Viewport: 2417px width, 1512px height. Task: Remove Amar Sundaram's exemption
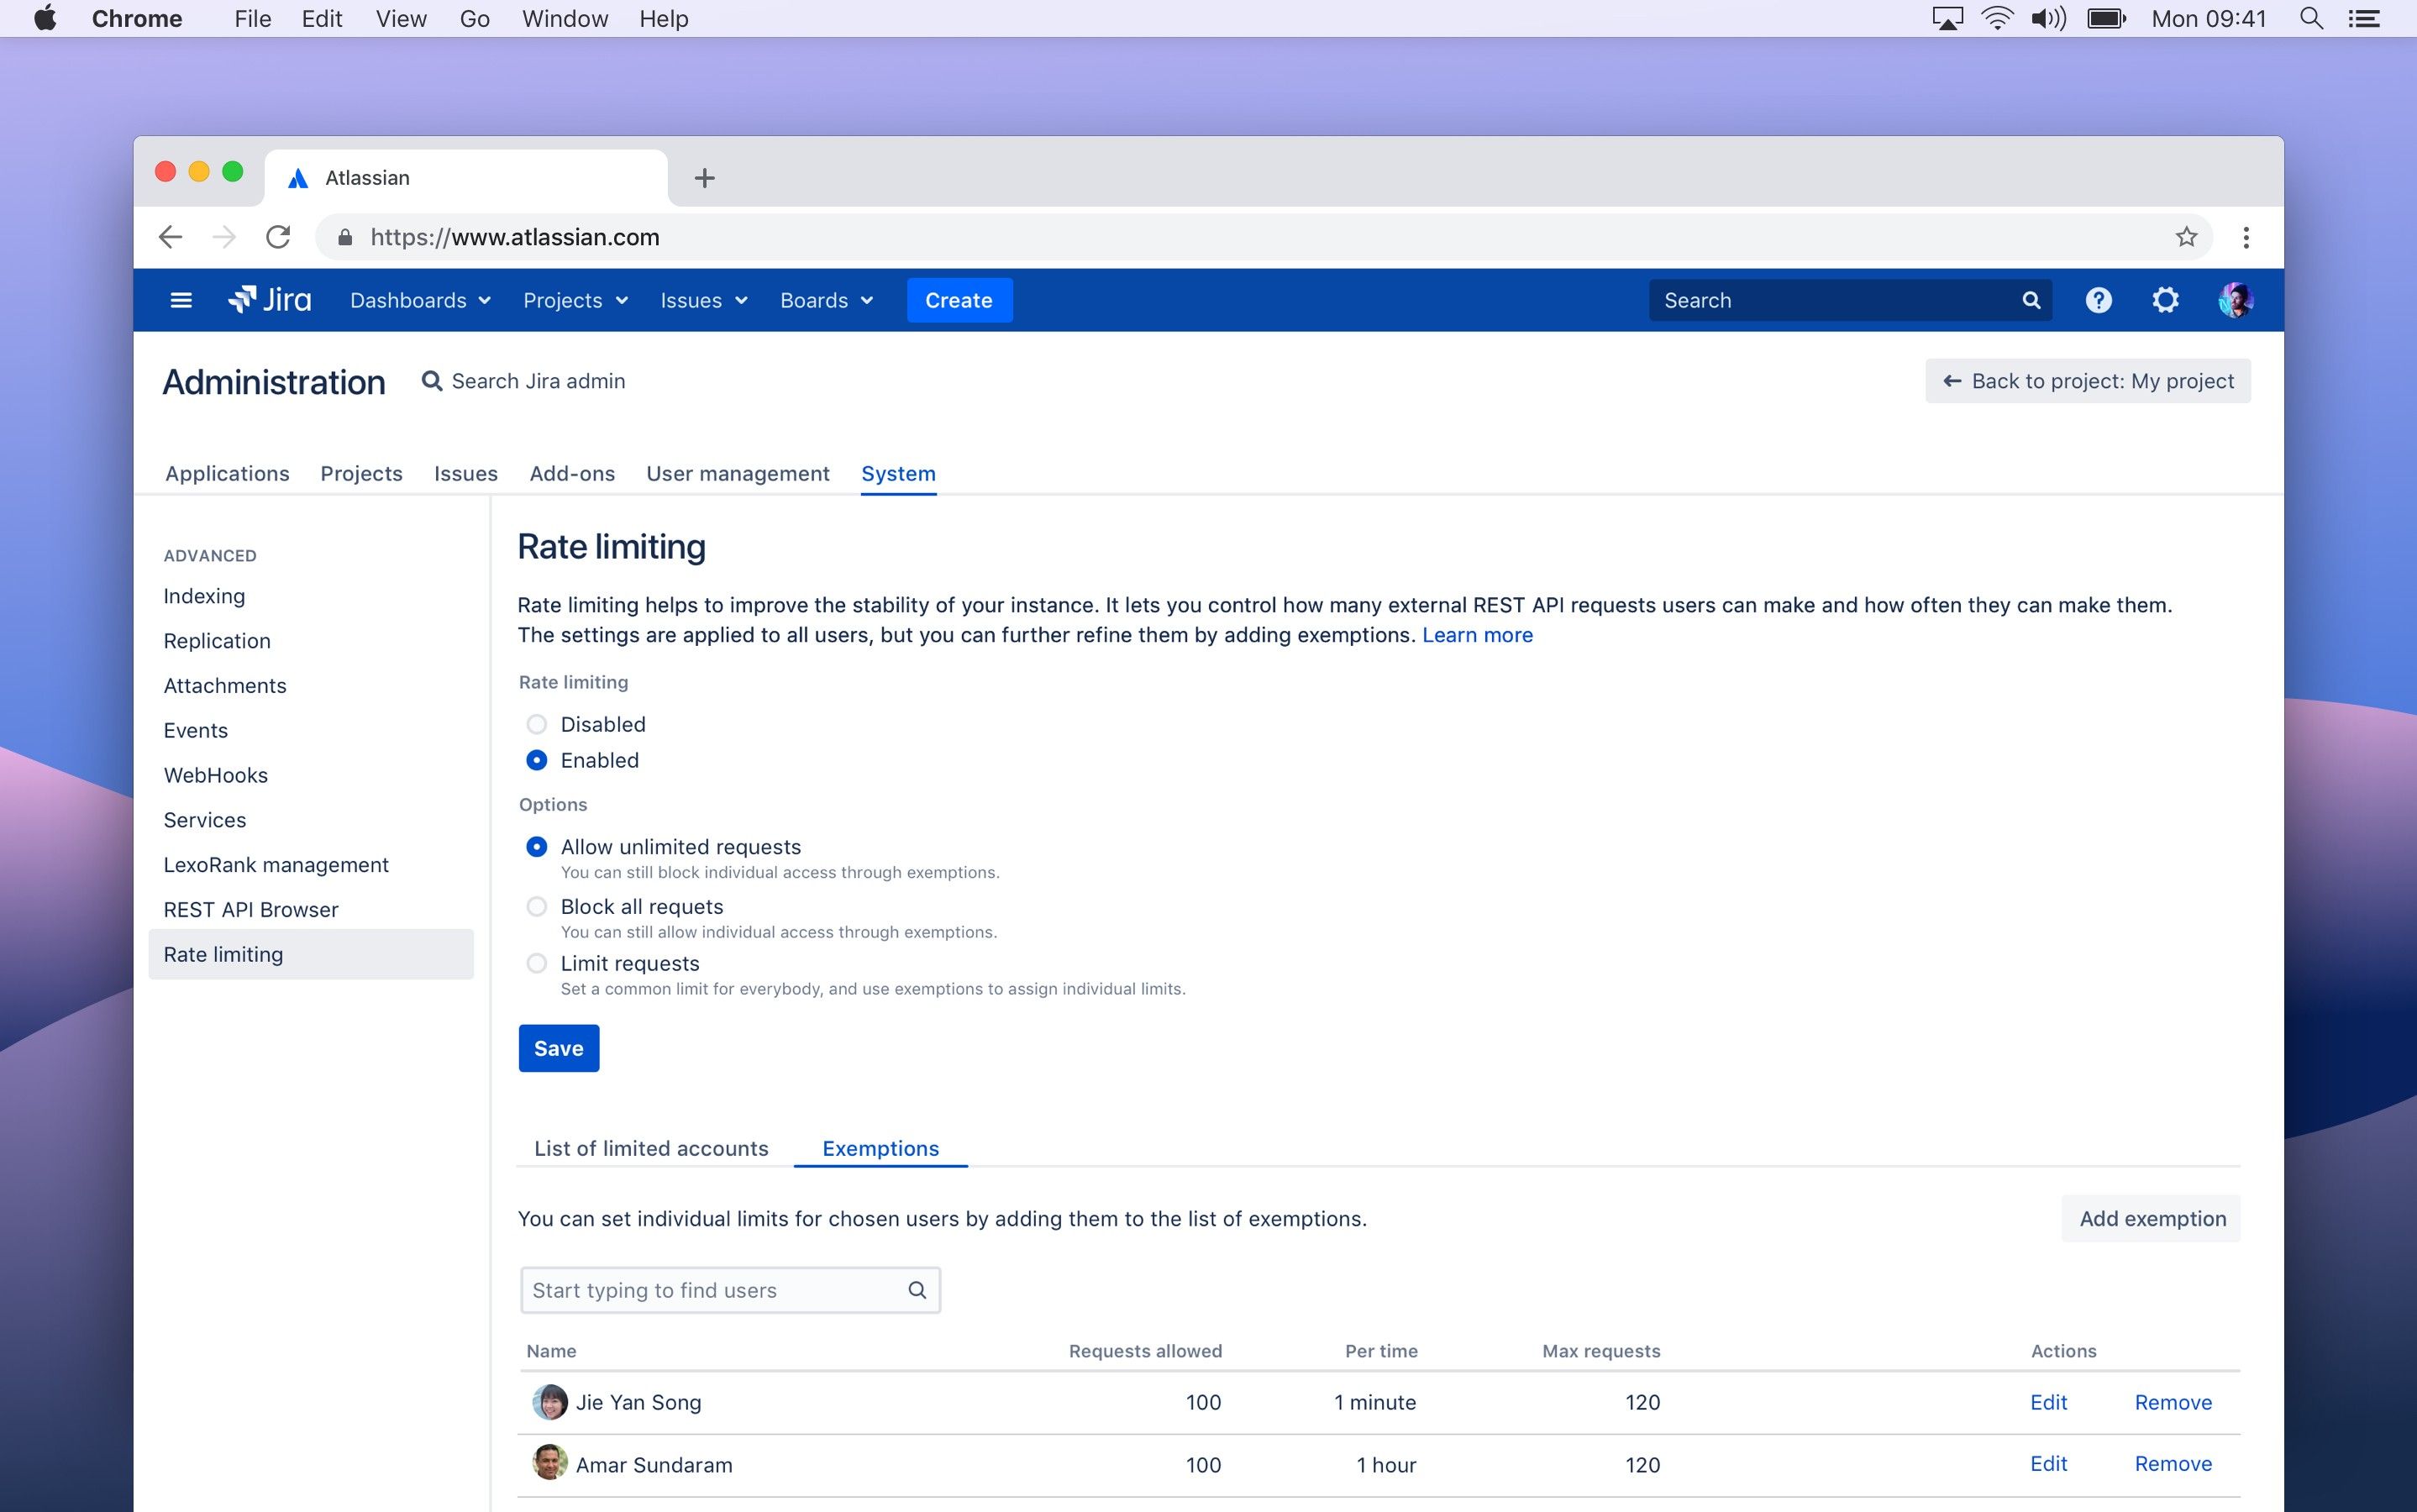coord(2172,1463)
